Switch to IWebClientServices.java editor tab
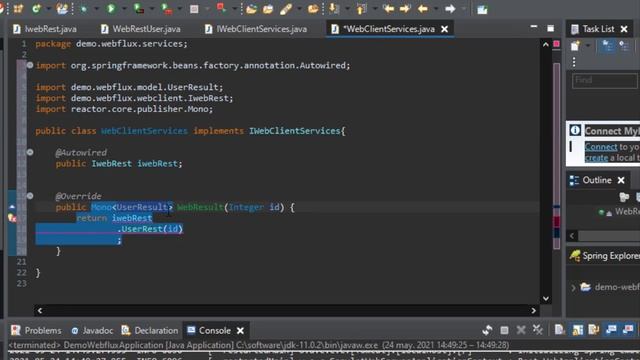This screenshot has width=640, height=360. click(x=256, y=29)
